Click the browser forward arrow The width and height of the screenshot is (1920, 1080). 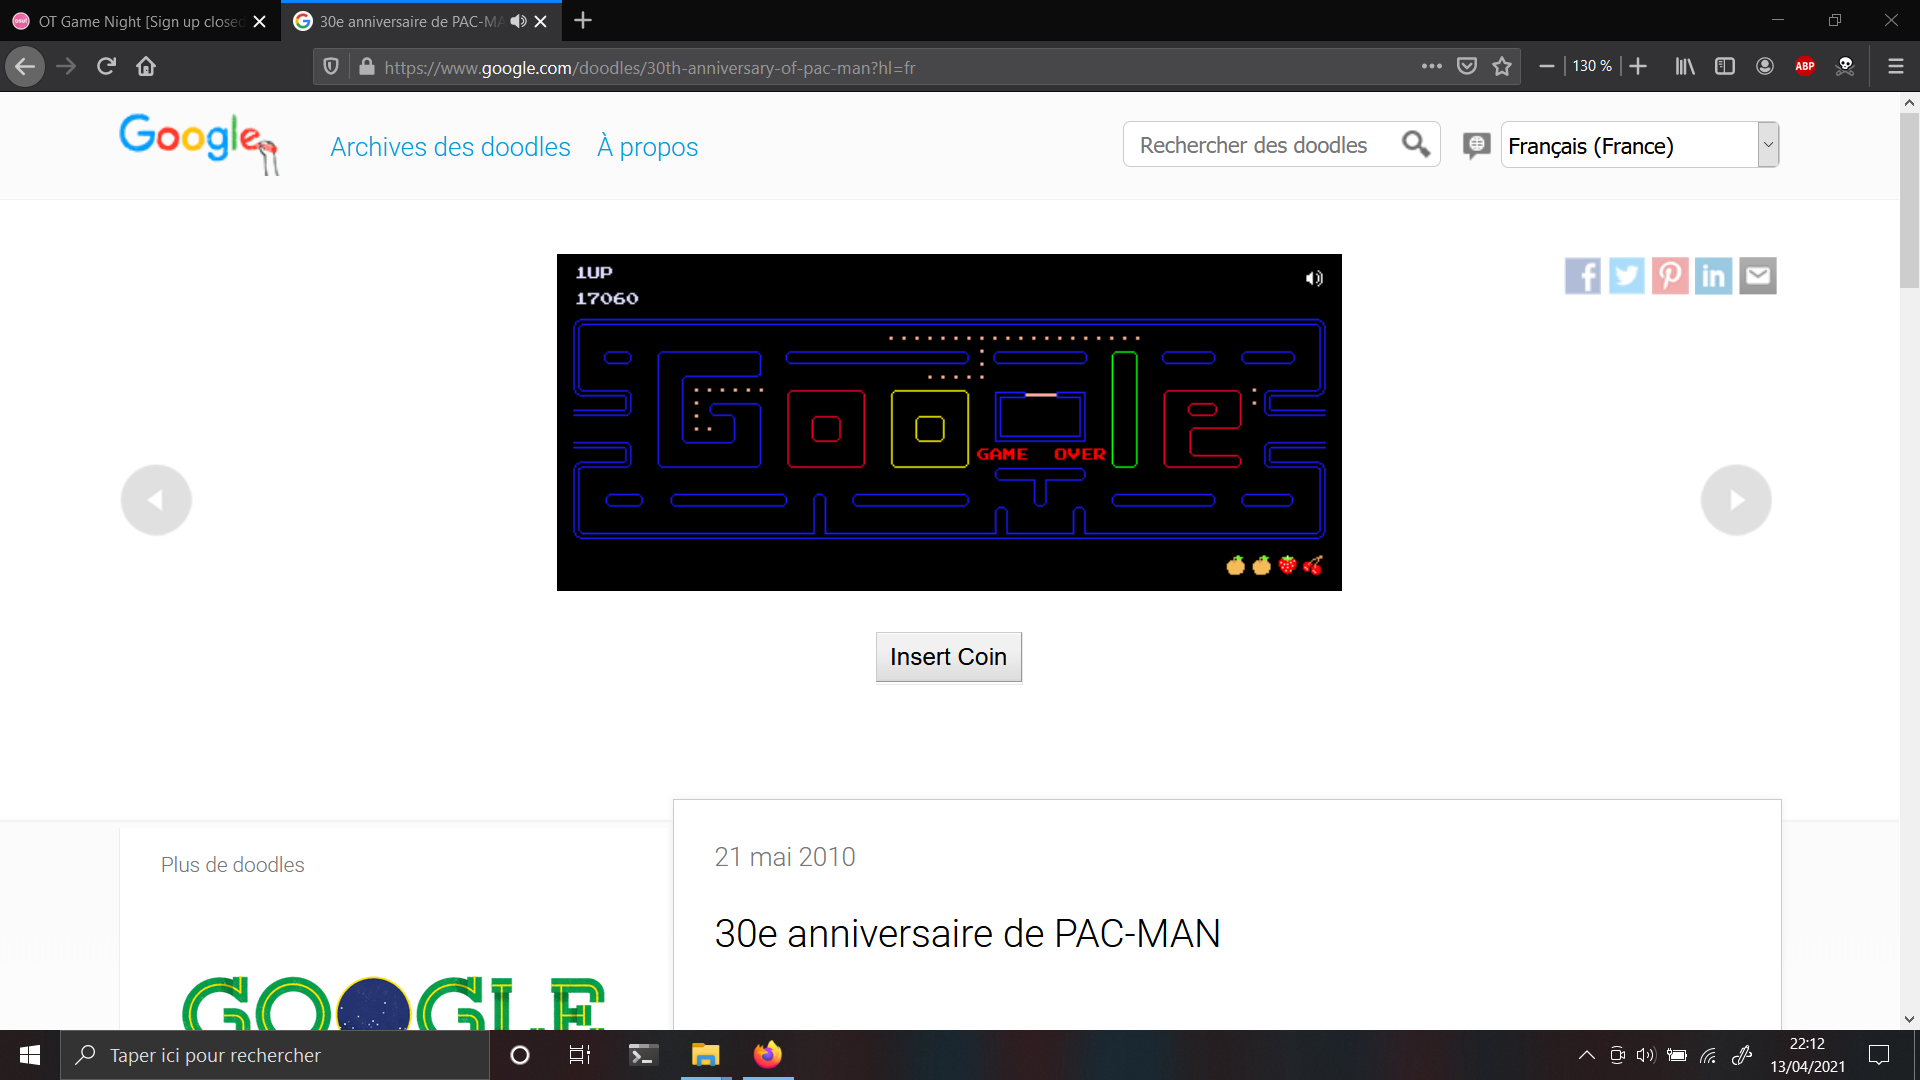pyautogui.click(x=66, y=67)
